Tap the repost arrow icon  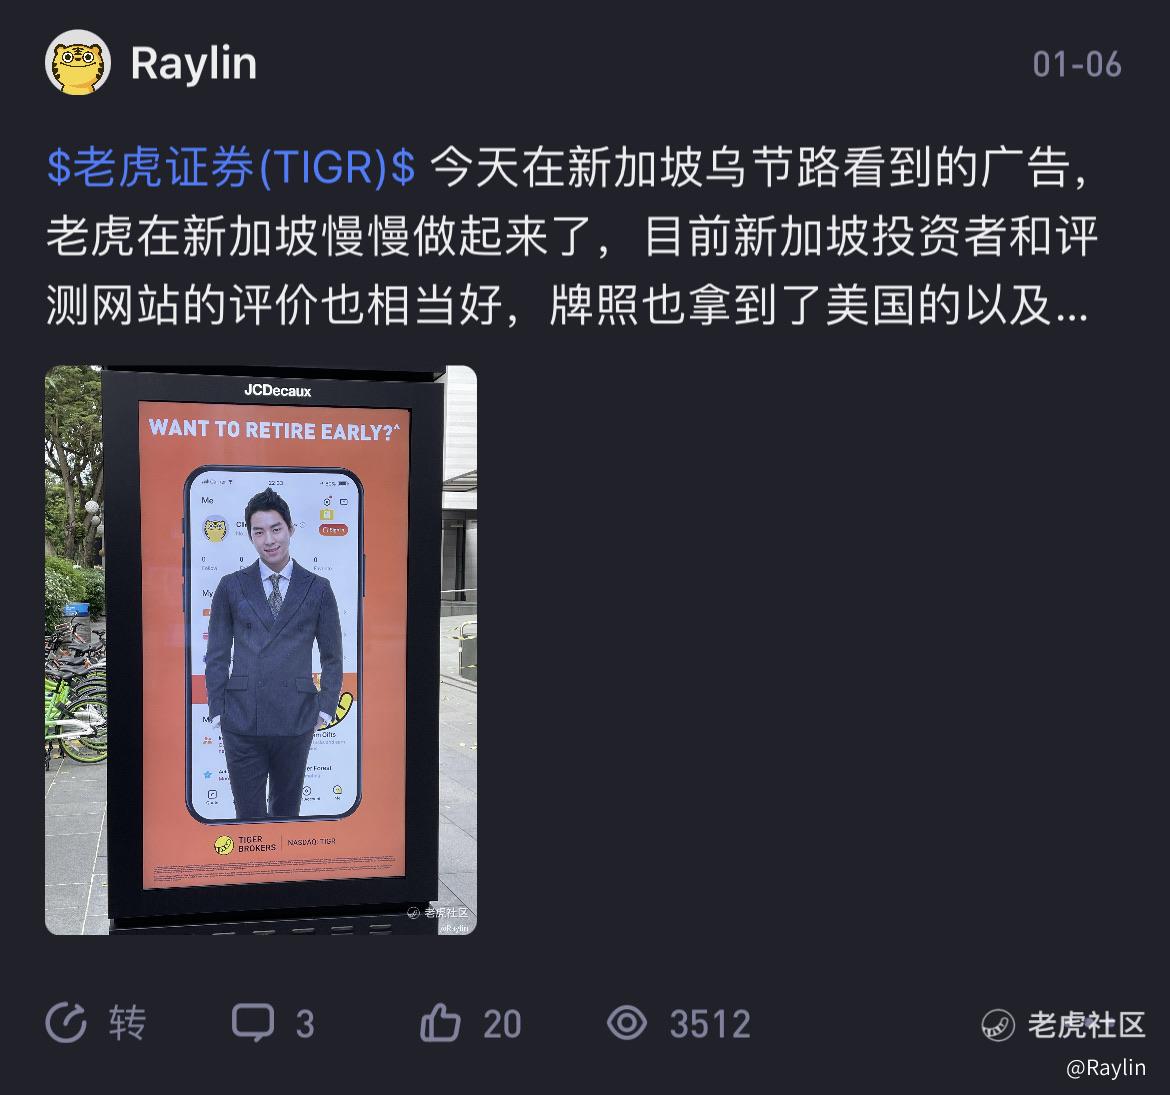coord(66,1023)
